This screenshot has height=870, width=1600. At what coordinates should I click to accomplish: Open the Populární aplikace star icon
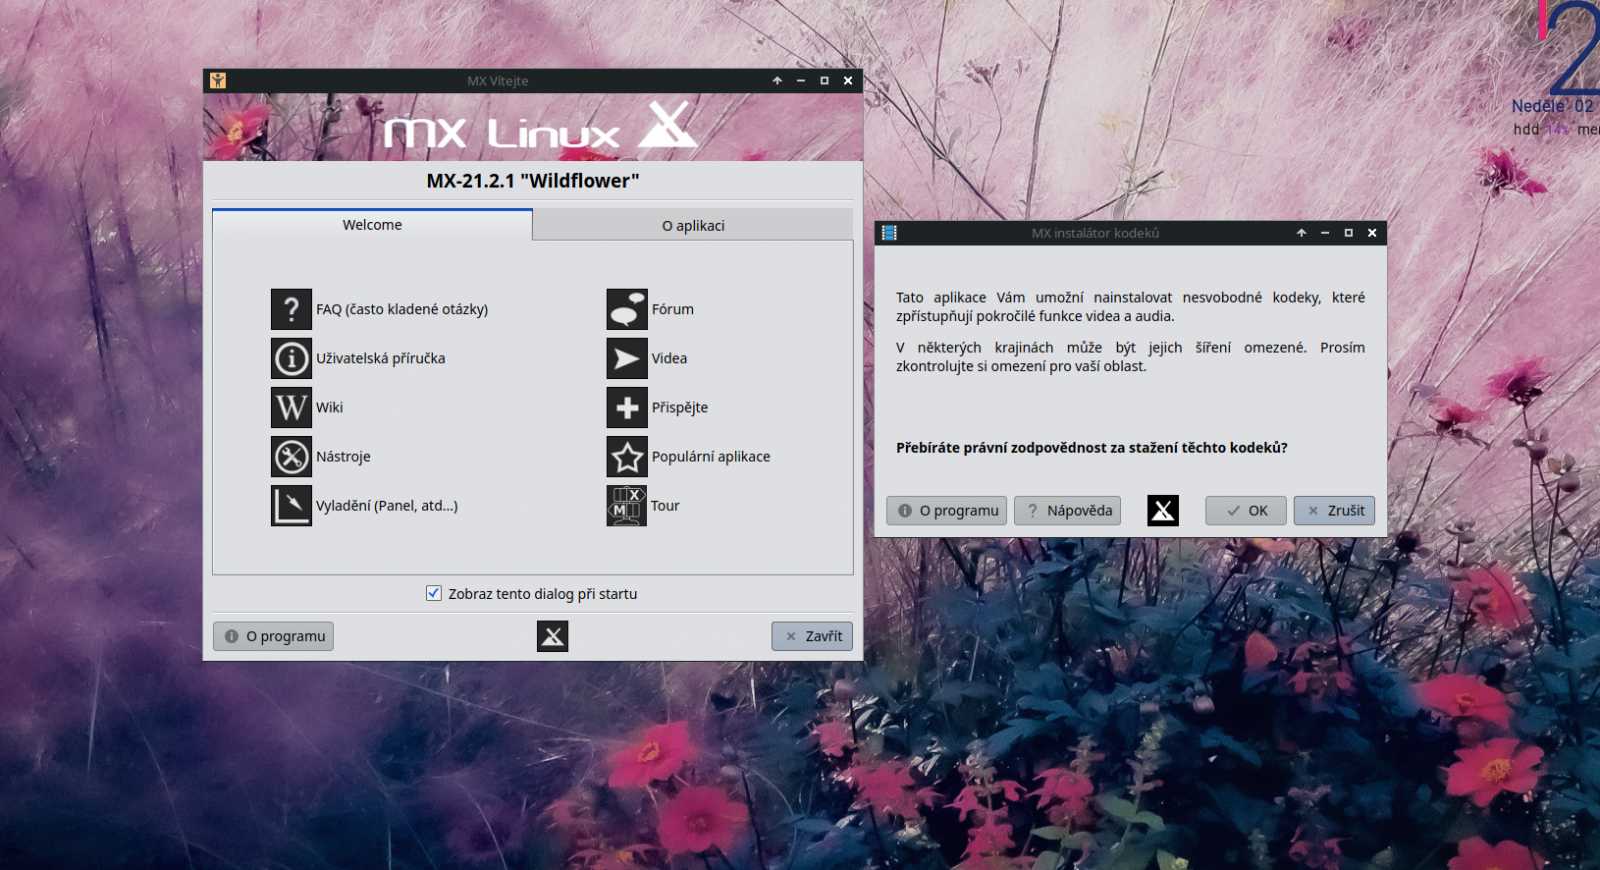[x=627, y=456]
